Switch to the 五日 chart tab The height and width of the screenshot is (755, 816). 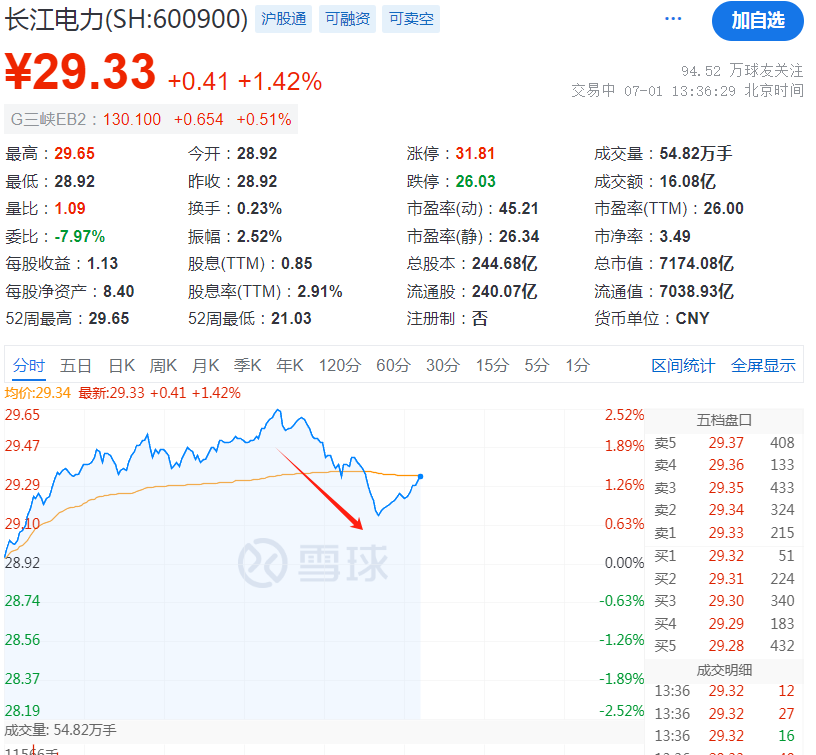(75, 365)
